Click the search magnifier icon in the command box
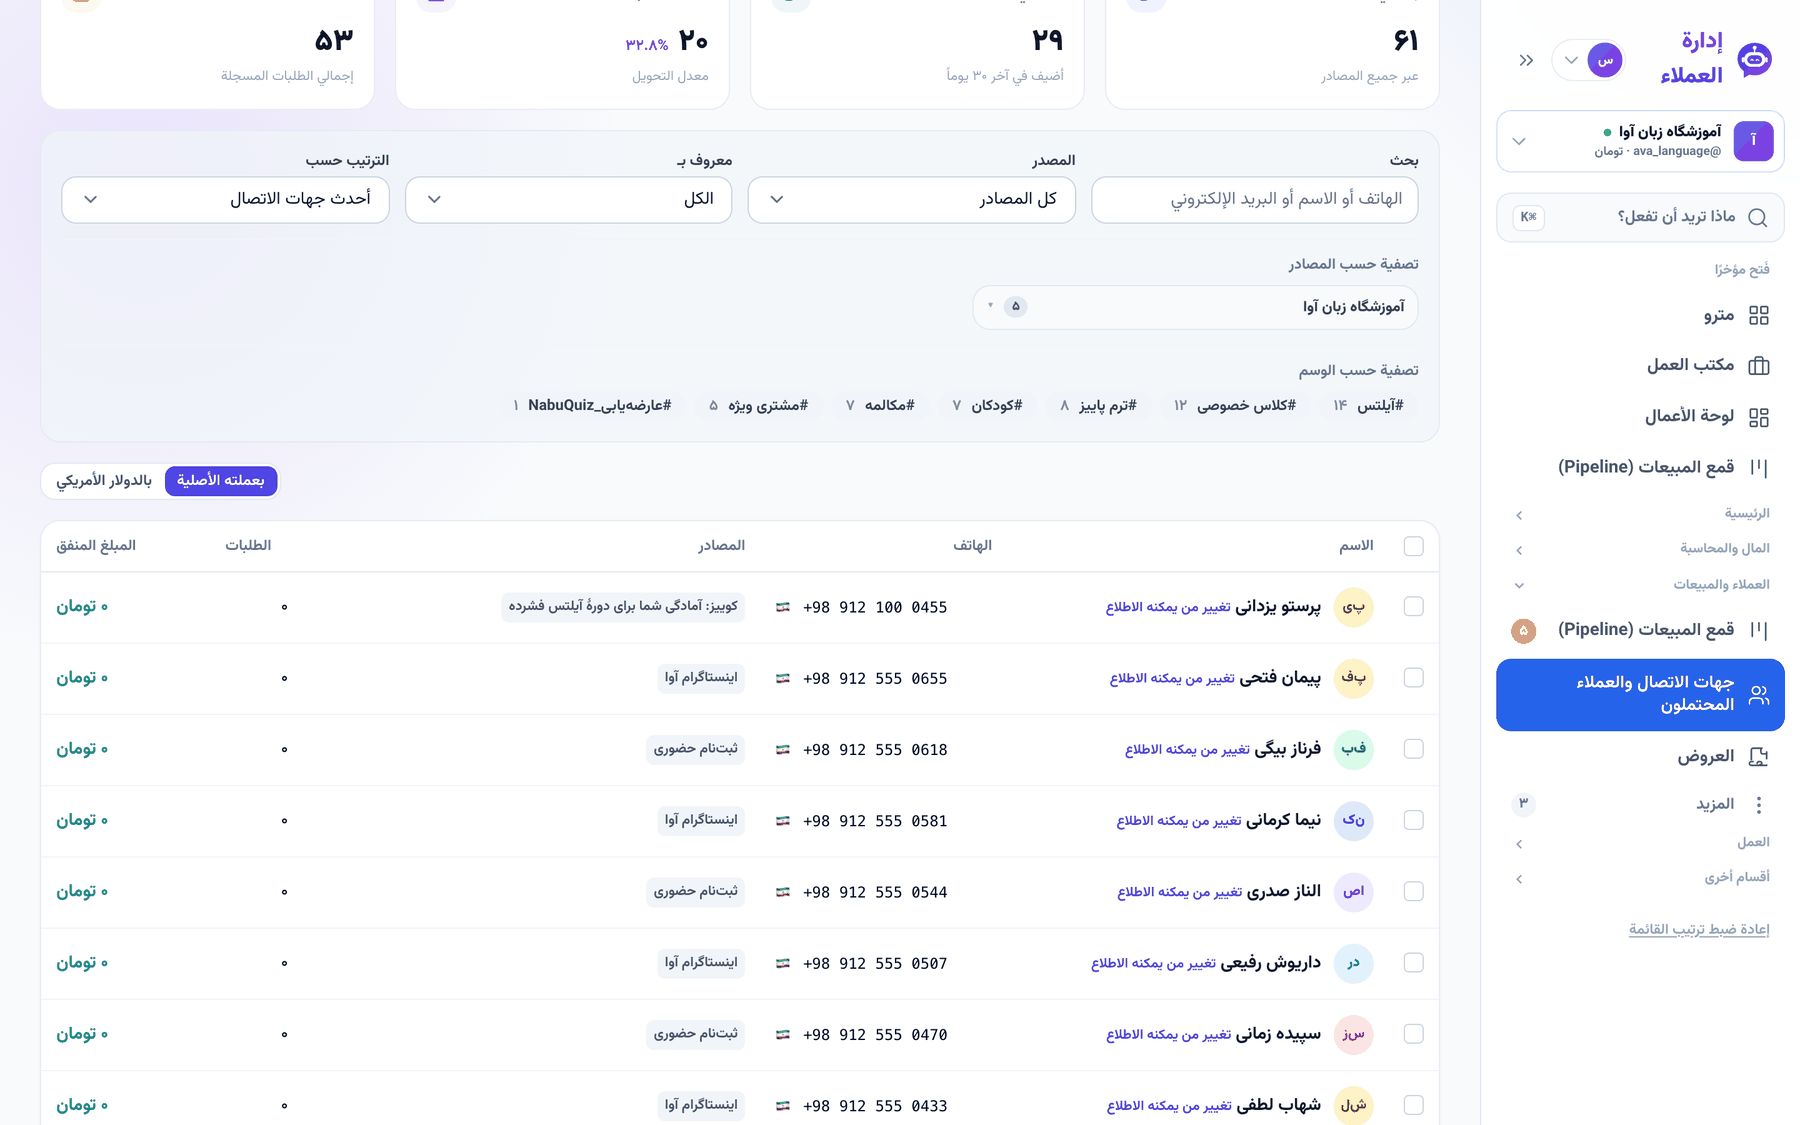Screen dimensions: 1800x1125 (x=1757, y=217)
